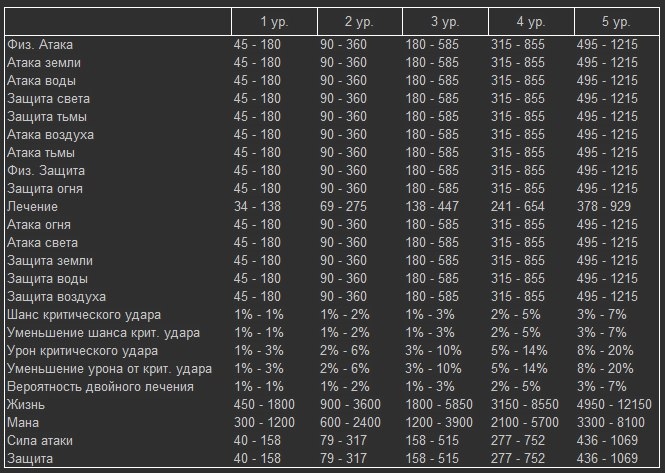Viewport: 665px width, 473px height.
Task: Click the '5 ур.' column header
Action: pyautogui.click(x=617, y=21)
